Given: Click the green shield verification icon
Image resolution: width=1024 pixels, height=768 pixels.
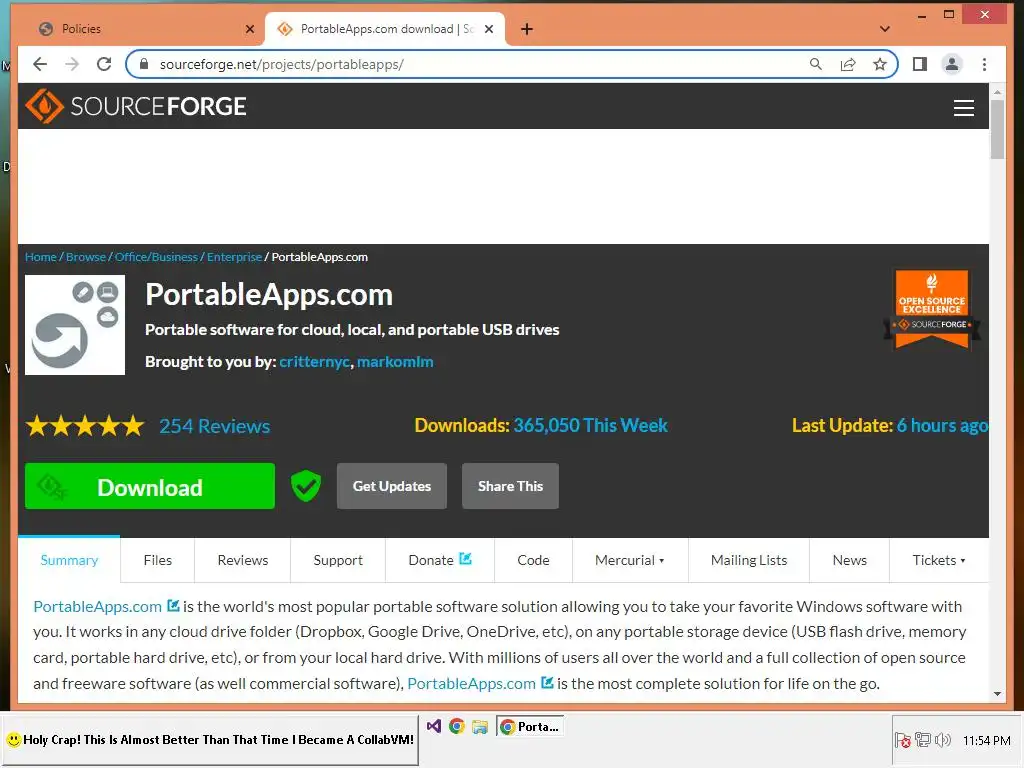Looking at the screenshot, I should [306, 486].
